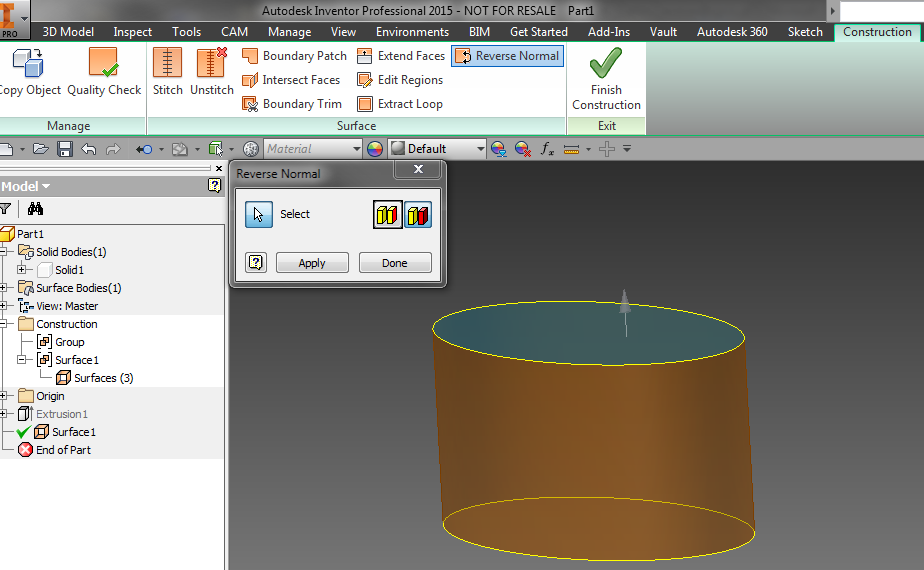
Task: Select the yellow-and-red surfaces option
Action: click(418, 215)
